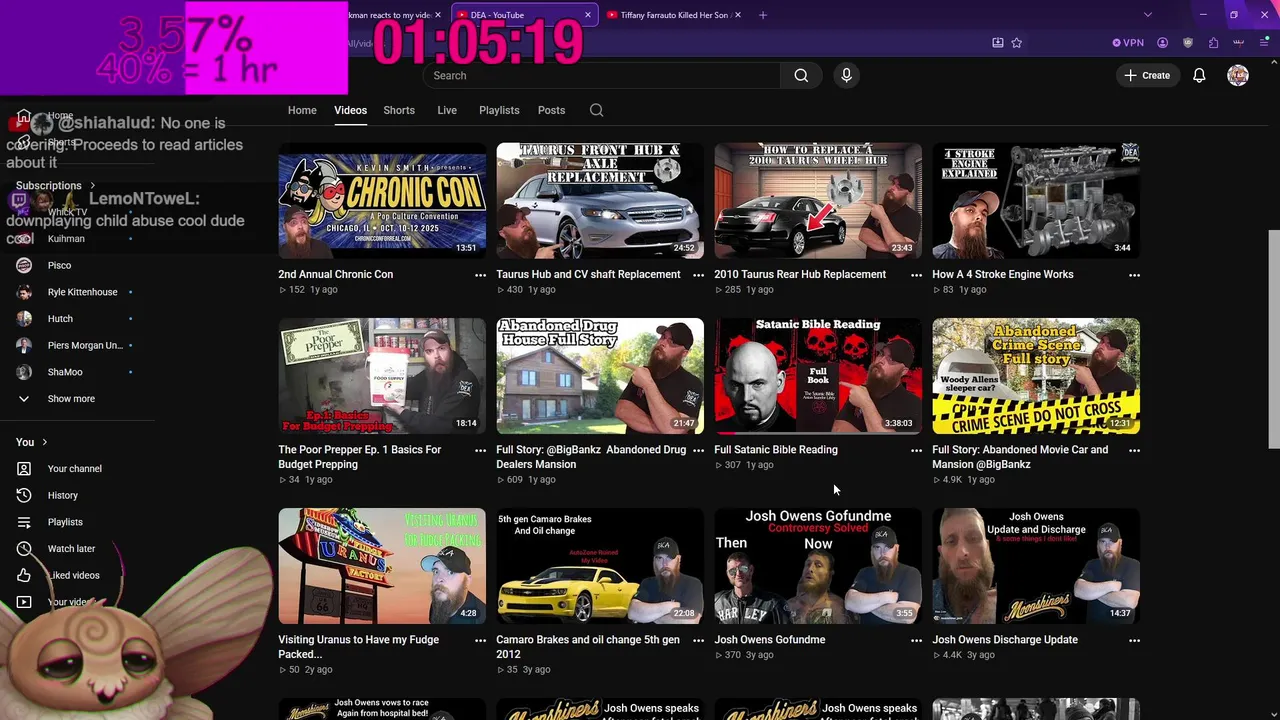Open video title Full Satanic Bible Reading
The height and width of the screenshot is (720, 1280).
point(776,450)
